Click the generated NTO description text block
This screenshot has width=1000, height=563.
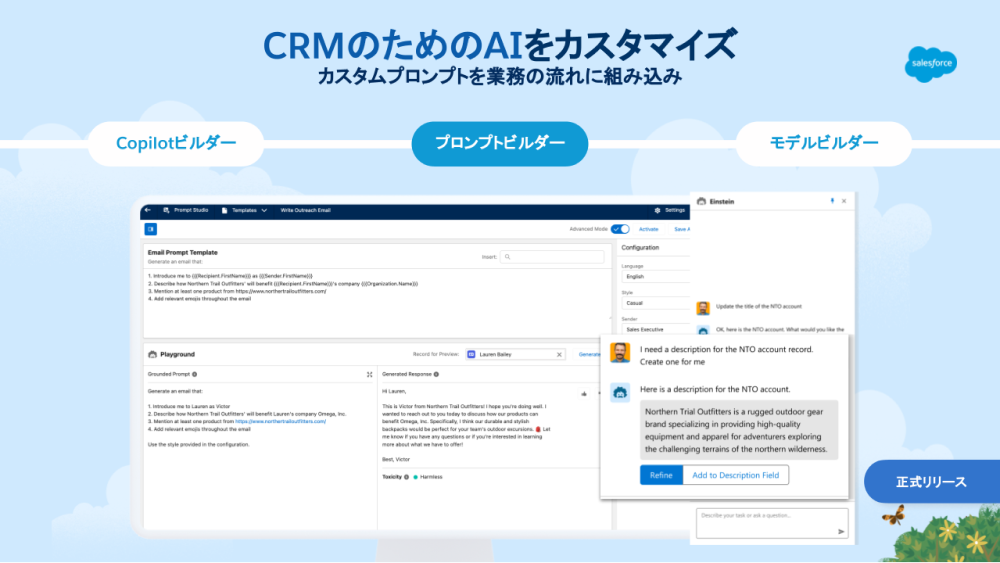(739, 430)
